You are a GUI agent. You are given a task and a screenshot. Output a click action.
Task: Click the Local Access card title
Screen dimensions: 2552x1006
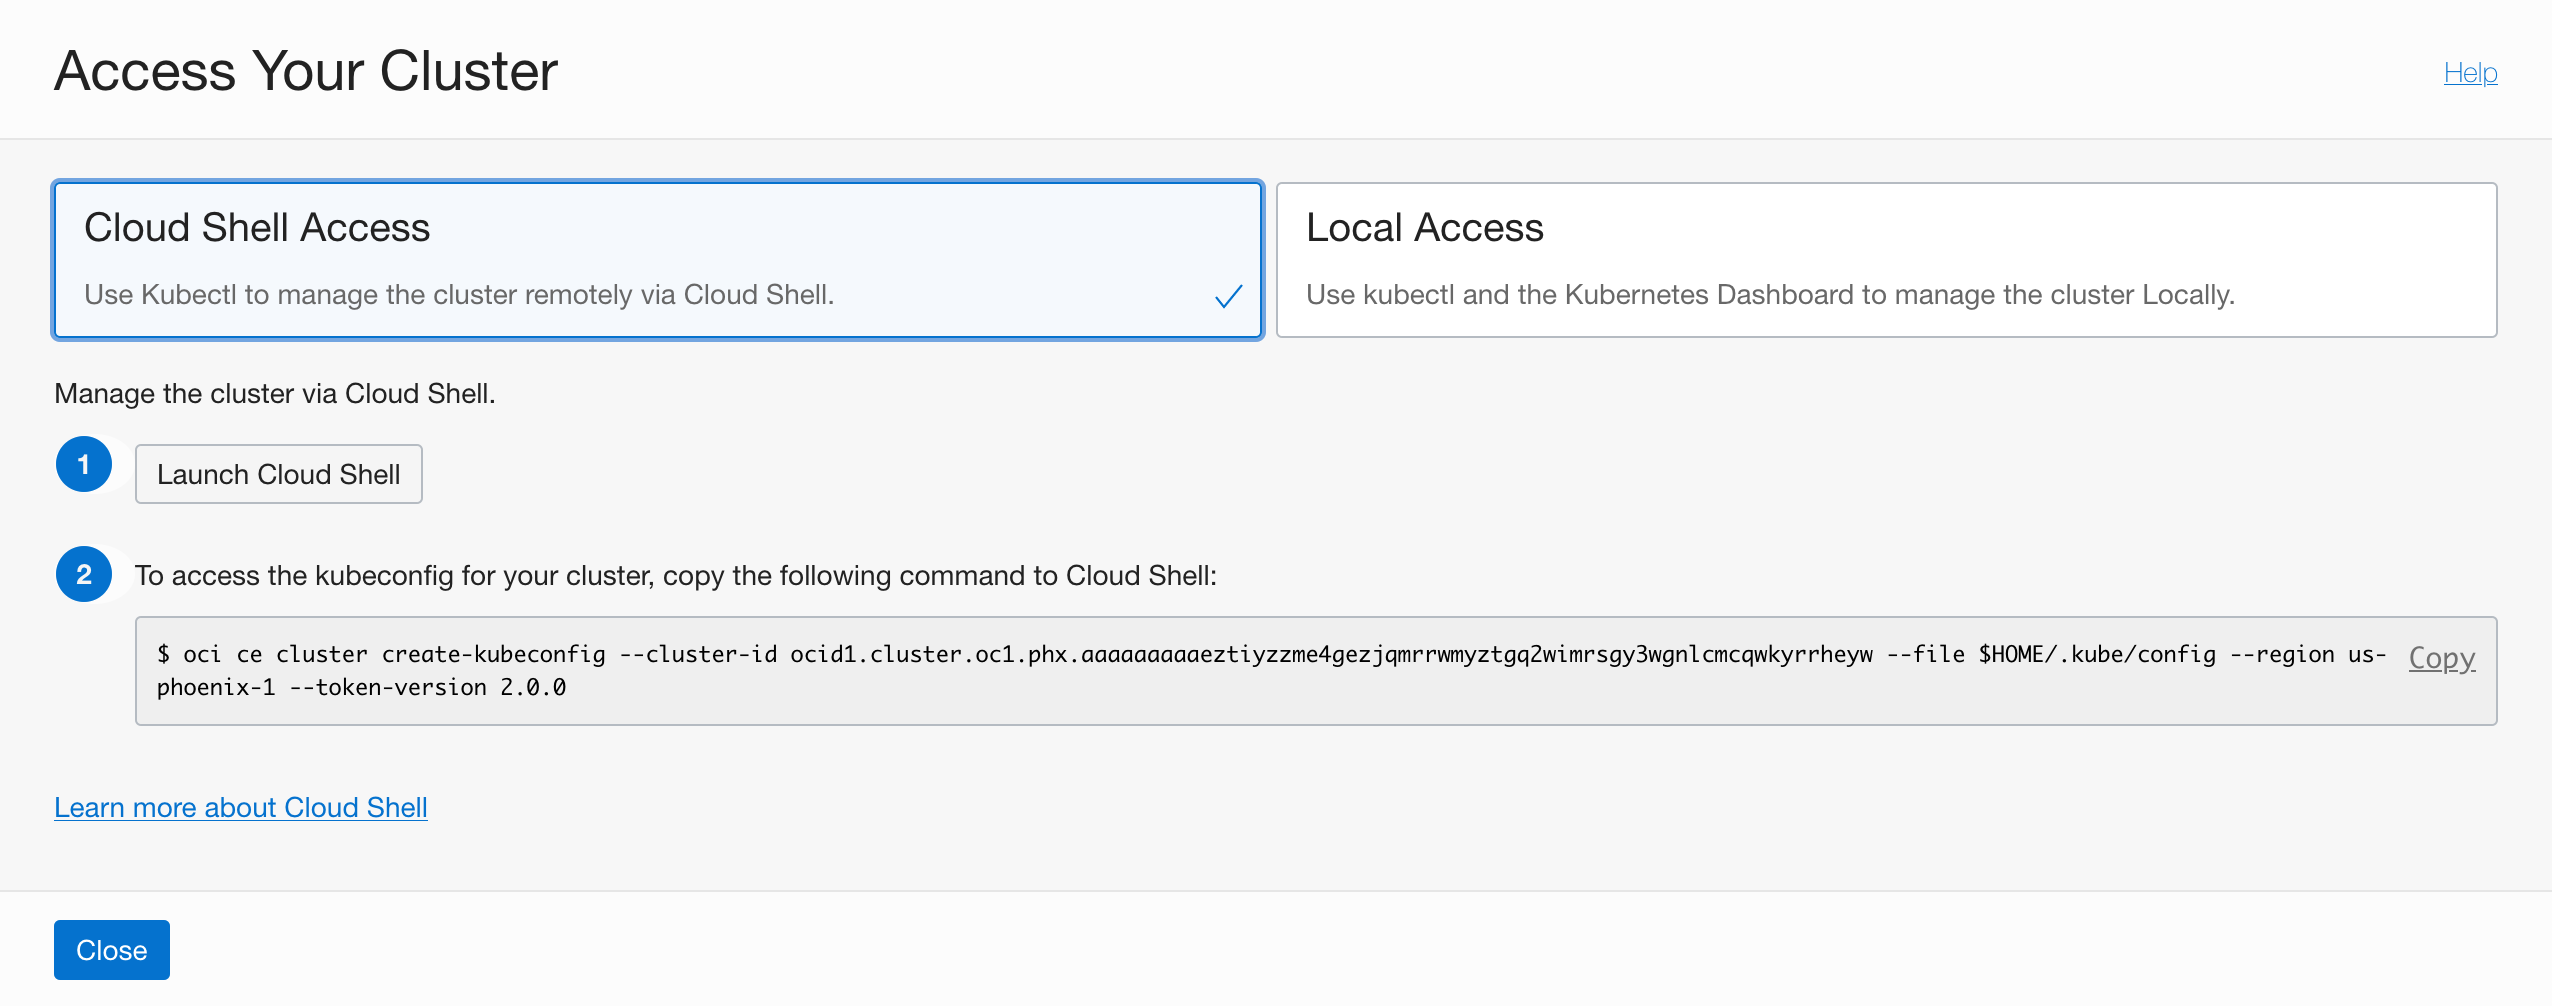click(1424, 227)
